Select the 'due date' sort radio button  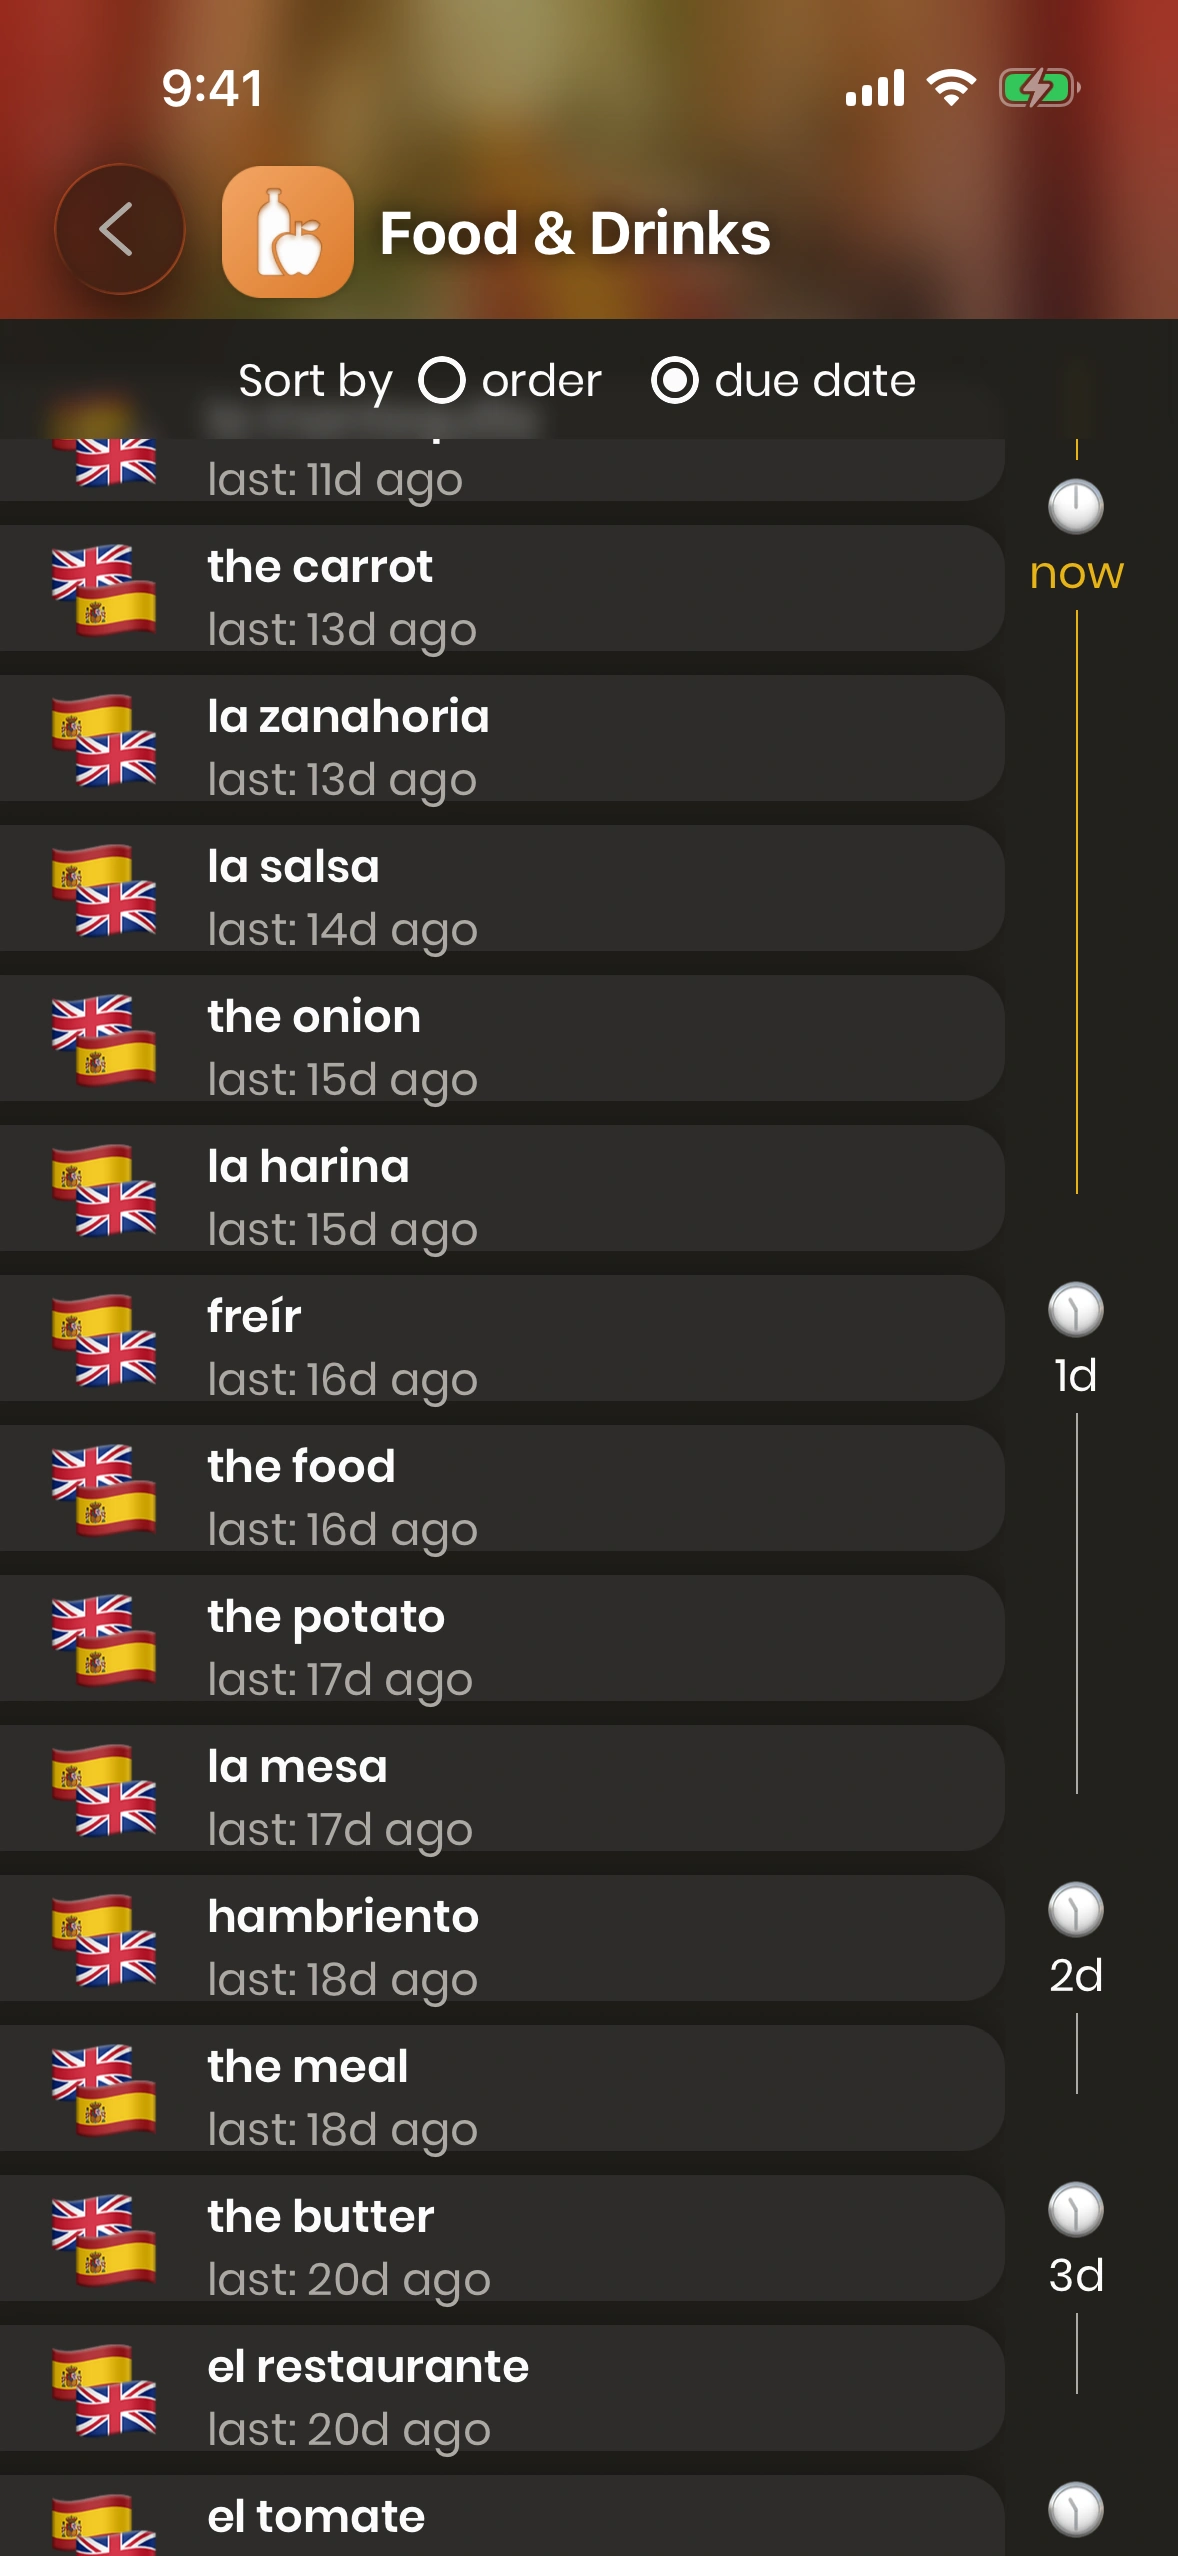tap(675, 381)
